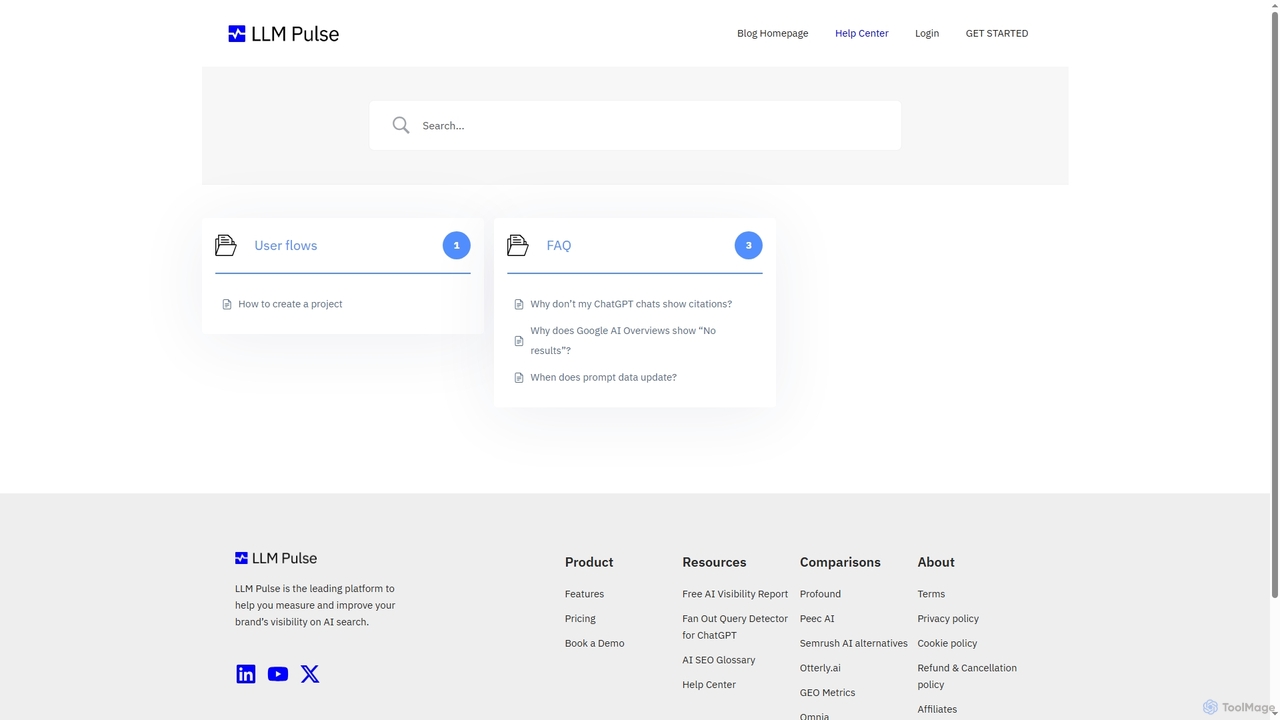Open Affiliates footer link
The image size is (1280, 720).
click(937, 709)
